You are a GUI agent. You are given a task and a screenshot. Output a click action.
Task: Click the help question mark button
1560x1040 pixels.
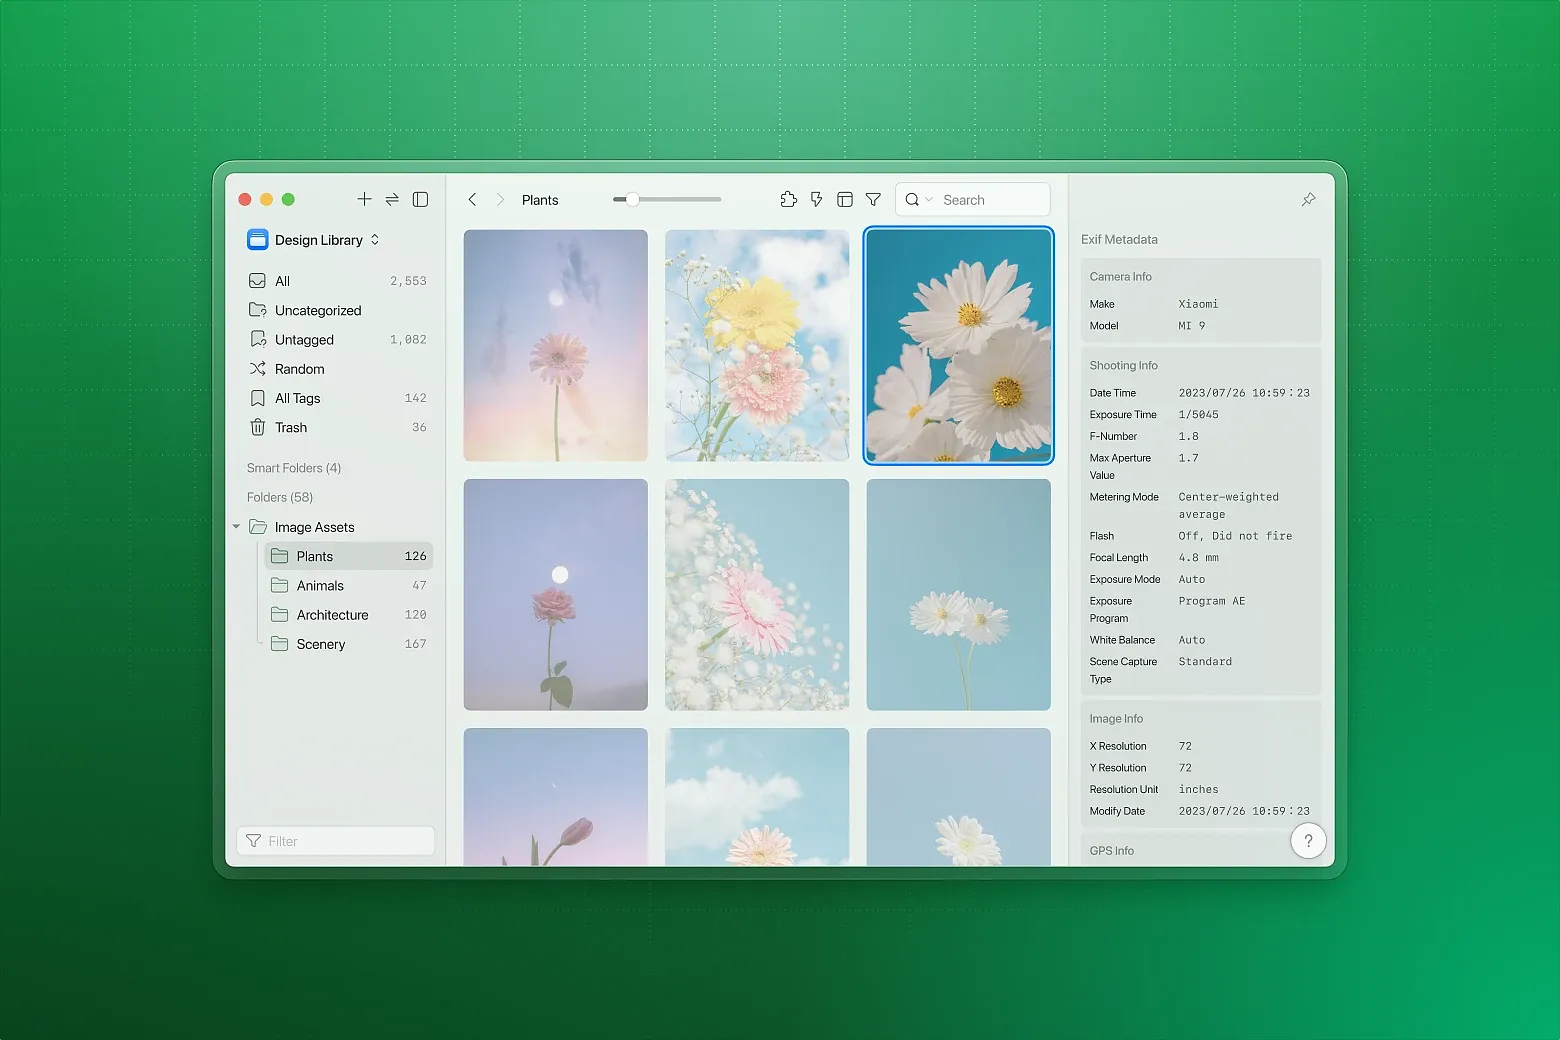click(x=1308, y=841)
